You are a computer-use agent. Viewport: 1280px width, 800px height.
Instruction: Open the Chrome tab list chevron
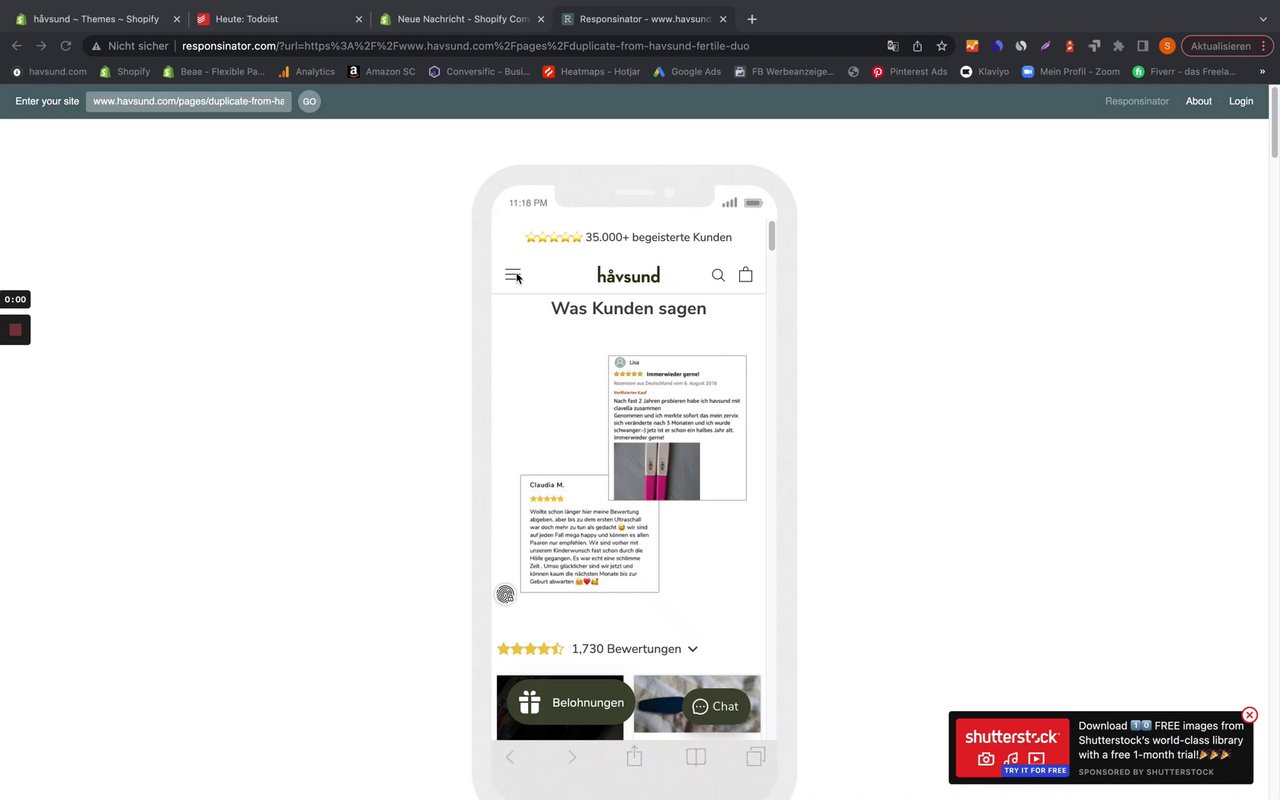(1263, 19)
